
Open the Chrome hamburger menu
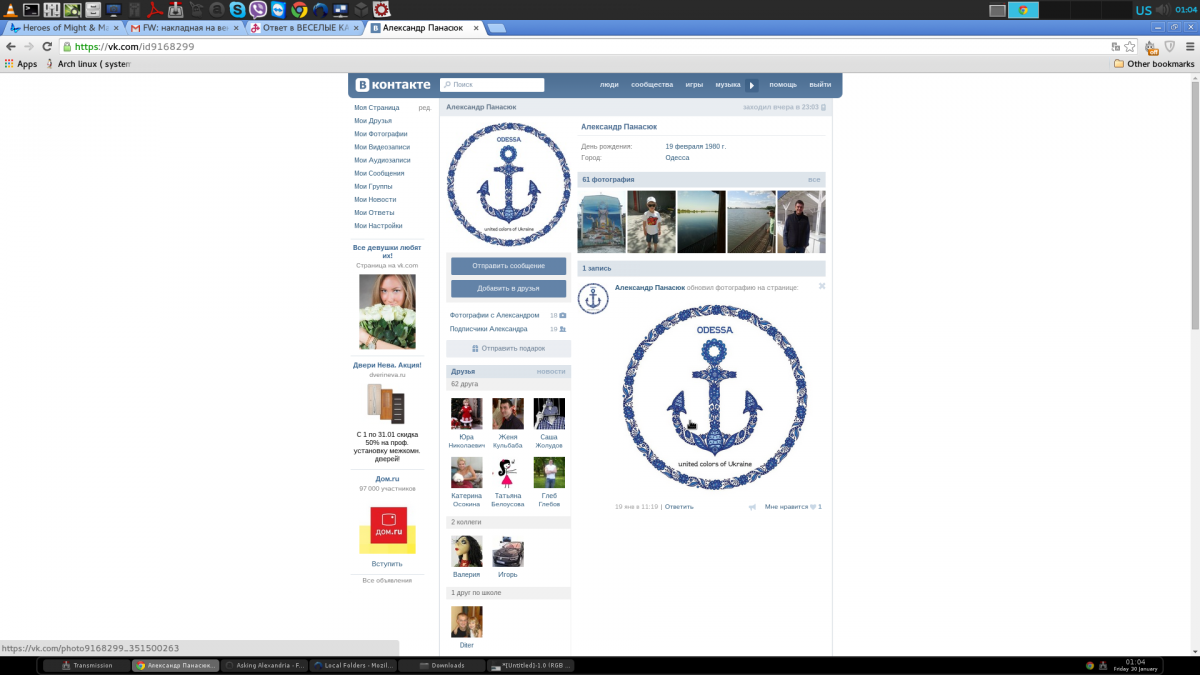1187,46
